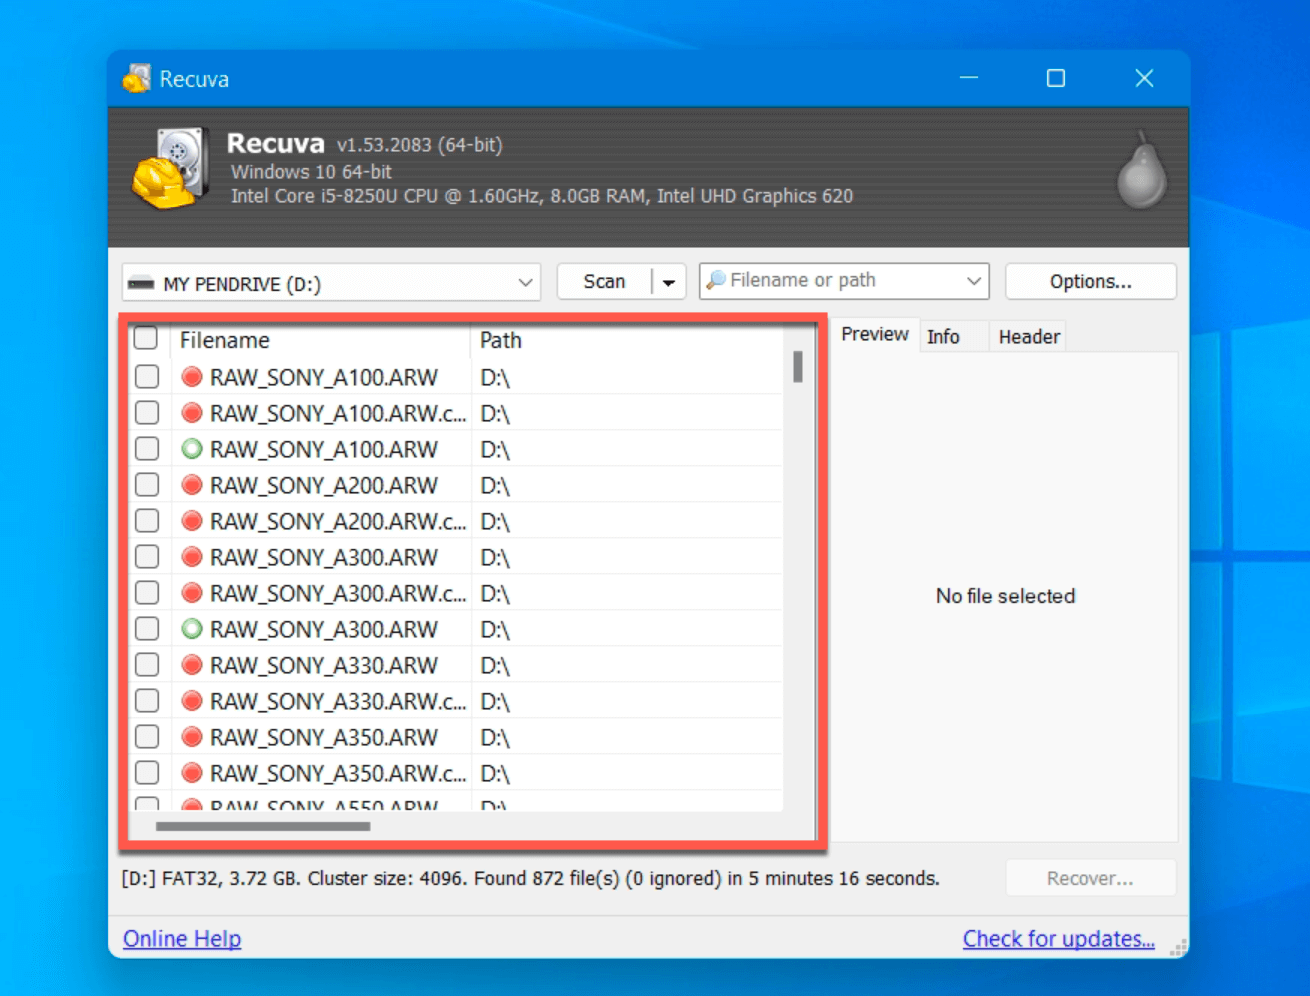Click the horizontal scrollbar thumb below file list
Image resolution: width=1310 pixels, height=996 pixels.
pyautogui.click(x=263, y=826)
